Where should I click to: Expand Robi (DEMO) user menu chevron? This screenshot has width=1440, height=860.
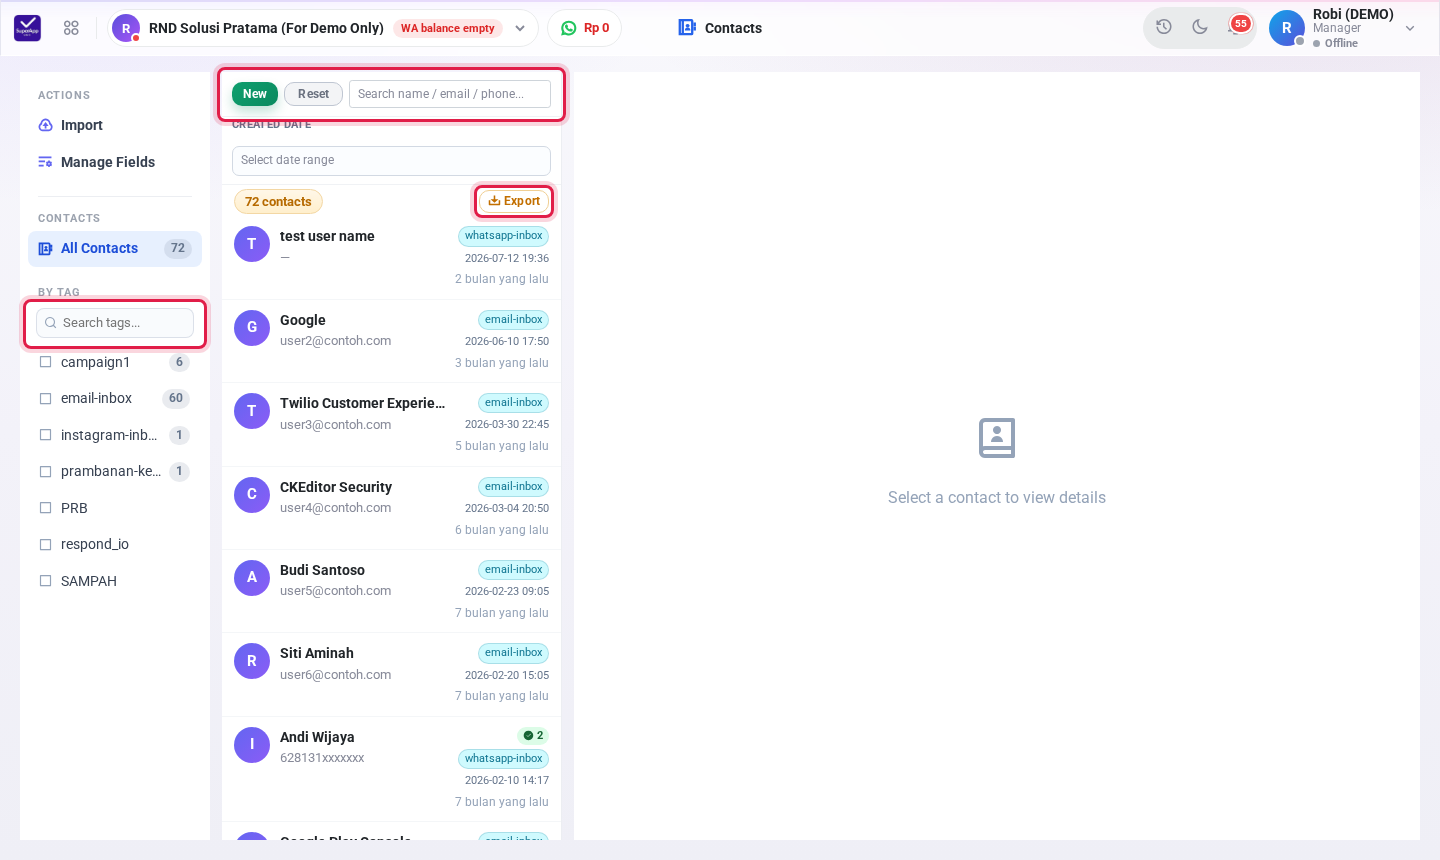[x=1410, y=28]
